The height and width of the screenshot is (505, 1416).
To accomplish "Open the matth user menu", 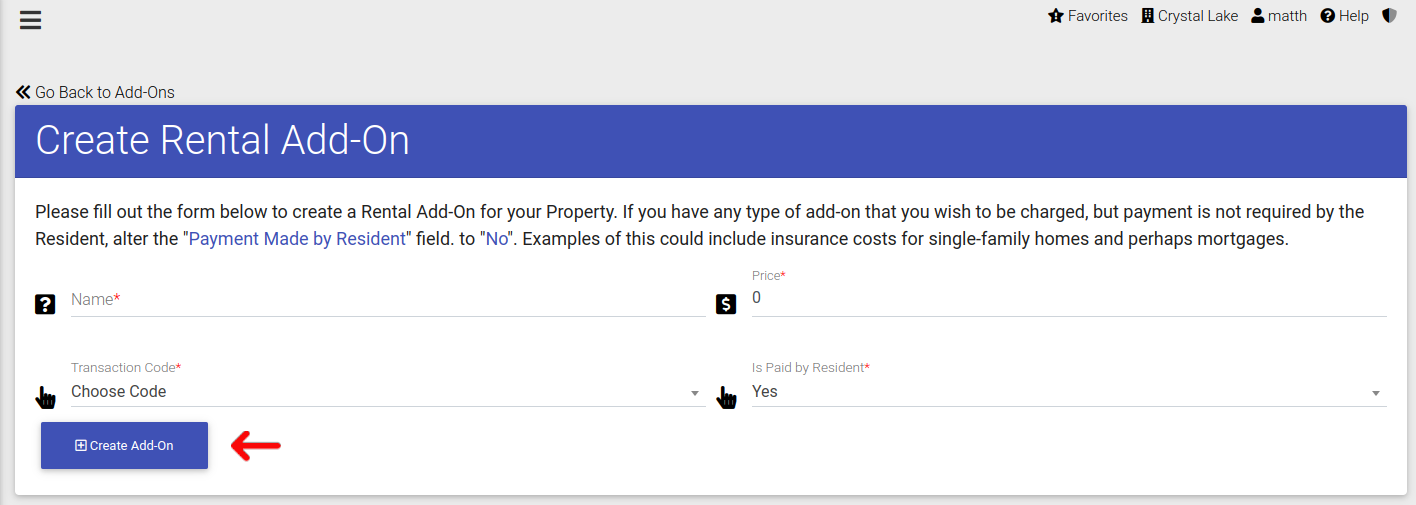I will [1279, 16].
